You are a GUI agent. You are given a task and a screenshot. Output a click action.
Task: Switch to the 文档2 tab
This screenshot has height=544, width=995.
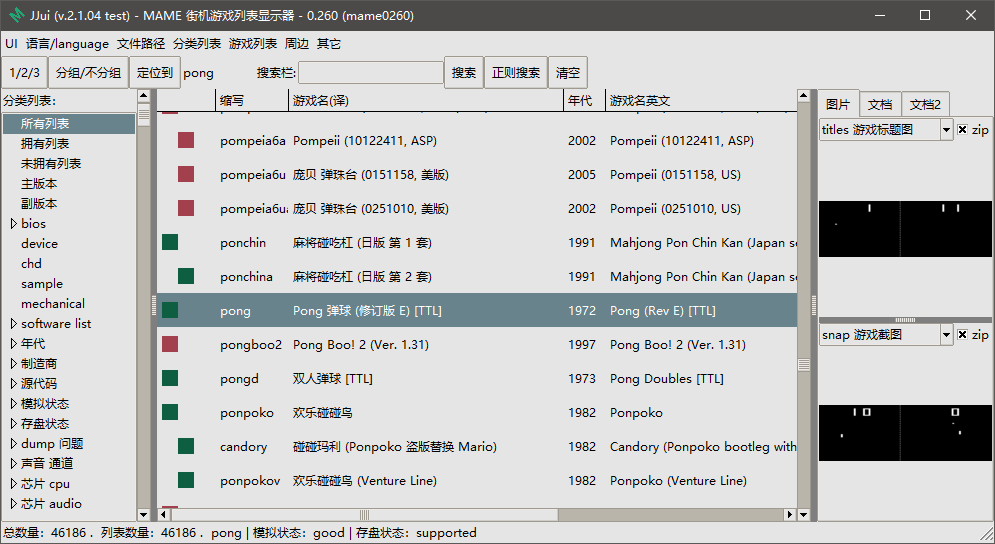925,105
